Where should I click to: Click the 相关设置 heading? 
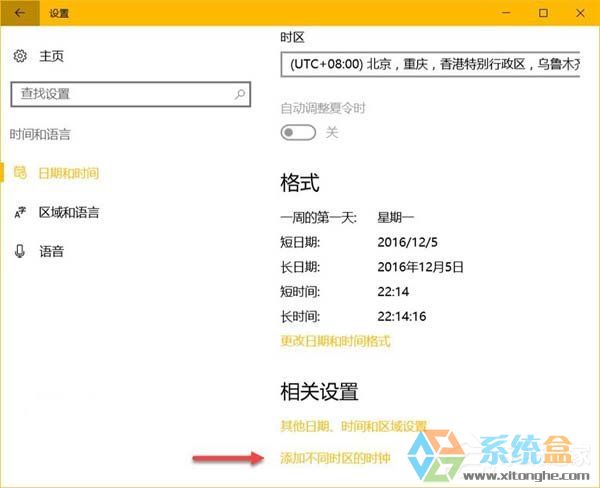coord(320,392)
